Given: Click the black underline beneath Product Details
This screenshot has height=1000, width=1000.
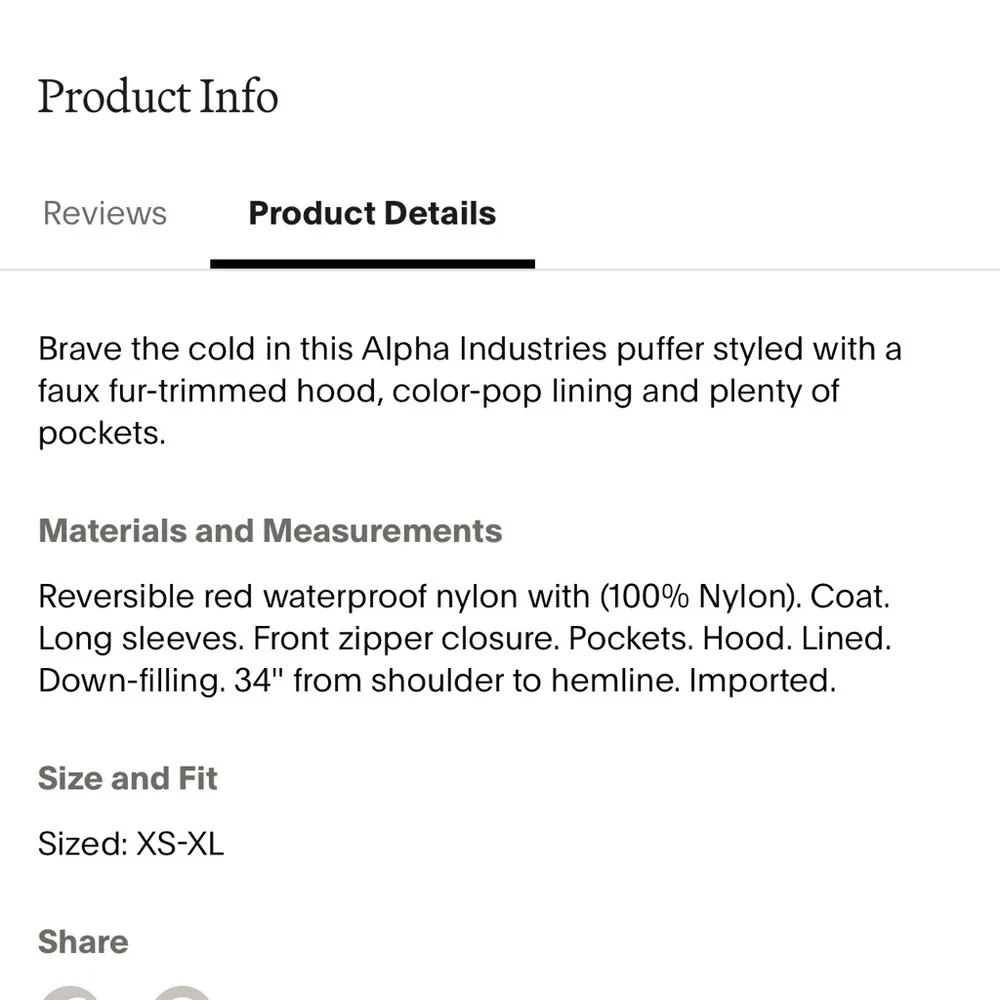Looking at the screenshot, I should coord(372,262).
